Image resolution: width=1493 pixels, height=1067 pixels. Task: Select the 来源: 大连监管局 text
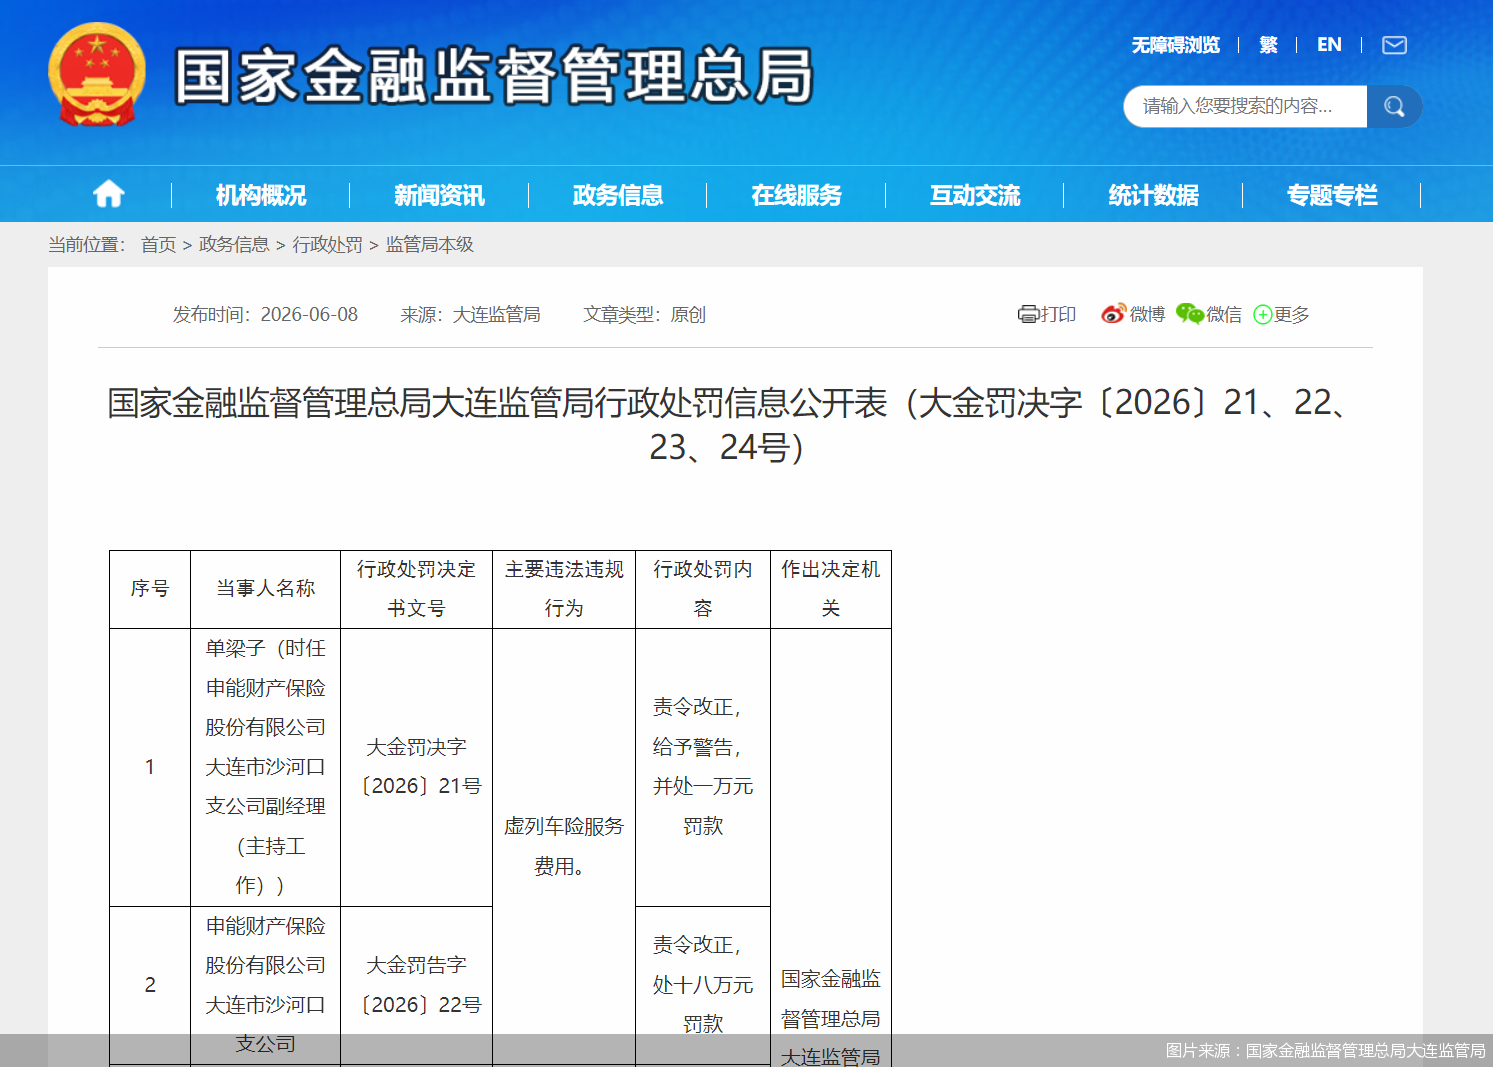470,315
